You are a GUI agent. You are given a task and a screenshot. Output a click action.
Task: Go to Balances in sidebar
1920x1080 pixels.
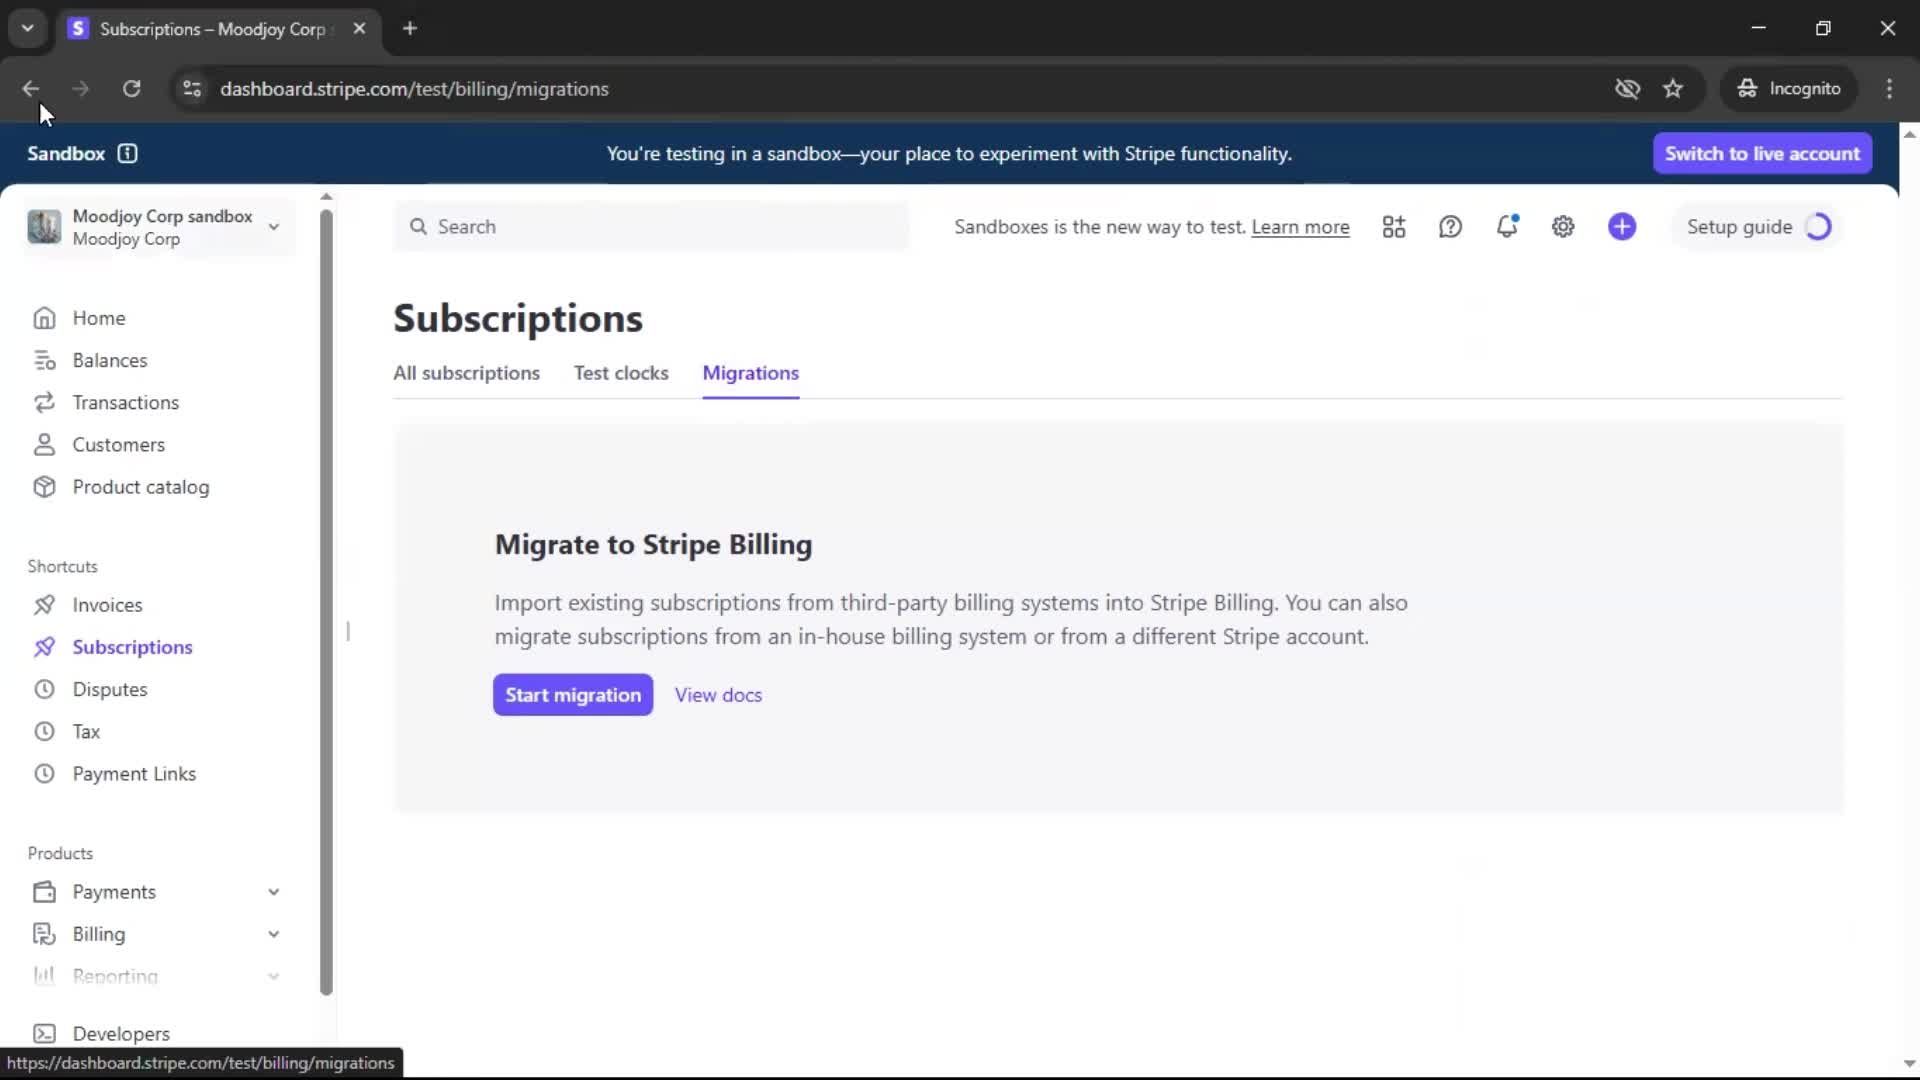coord(109,360)
